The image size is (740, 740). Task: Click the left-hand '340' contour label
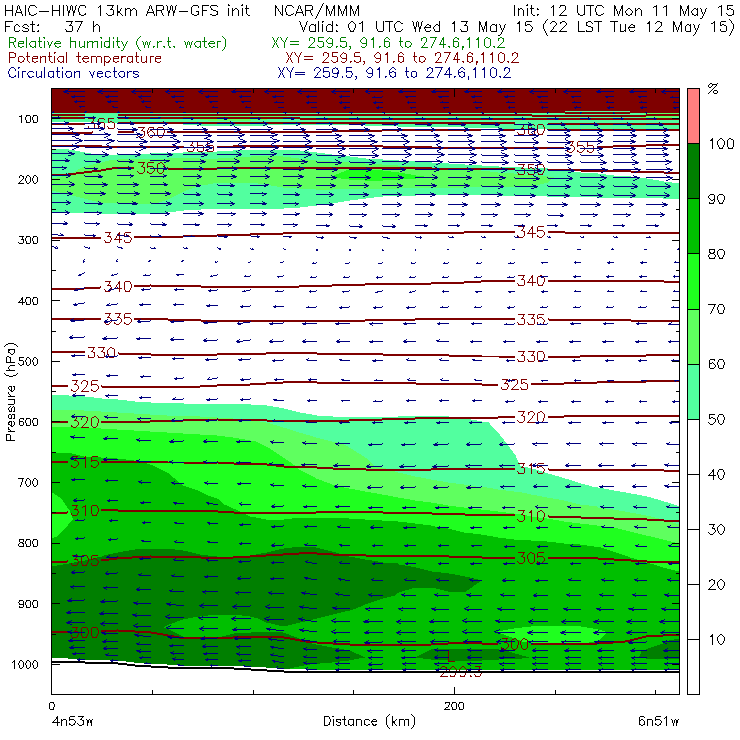coord(118,286)
